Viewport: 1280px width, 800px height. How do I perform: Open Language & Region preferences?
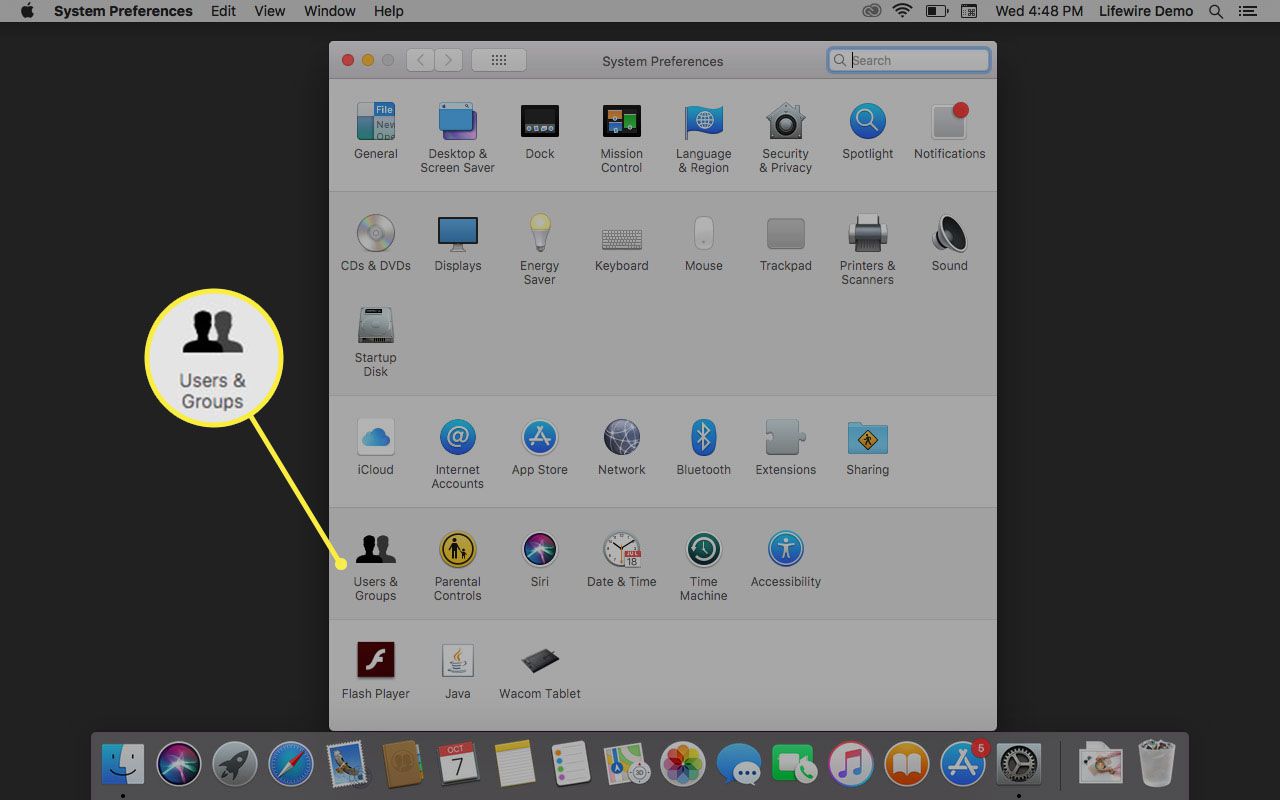coord(704,137)
